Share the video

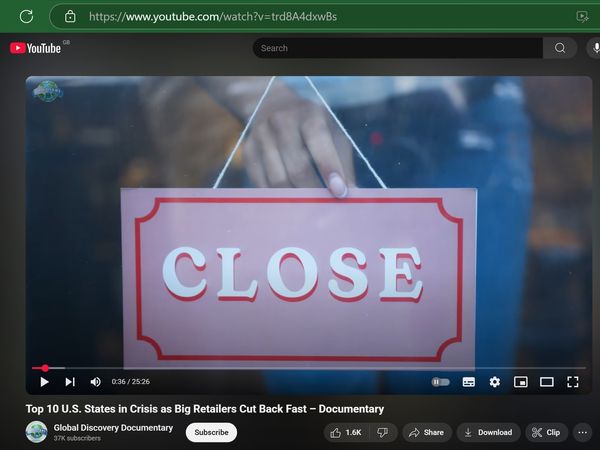click(x=427, y=432)
